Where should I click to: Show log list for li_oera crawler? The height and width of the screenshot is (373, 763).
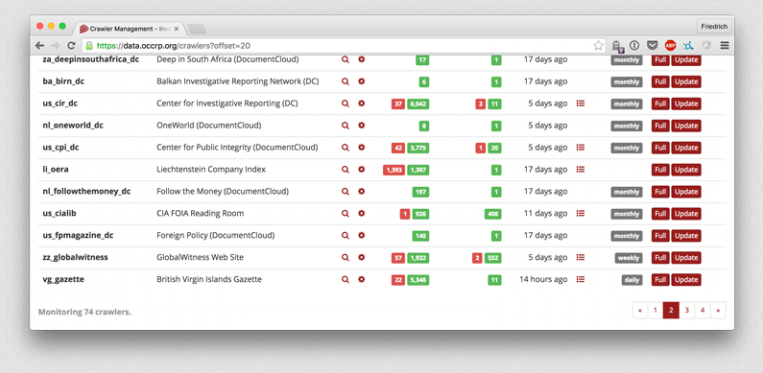click(580, 169)
